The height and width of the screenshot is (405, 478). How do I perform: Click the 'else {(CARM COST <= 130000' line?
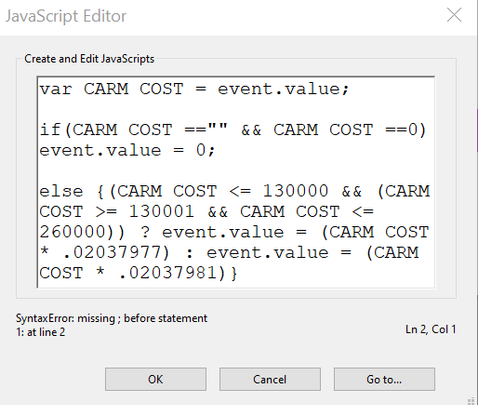click(235, 191)
